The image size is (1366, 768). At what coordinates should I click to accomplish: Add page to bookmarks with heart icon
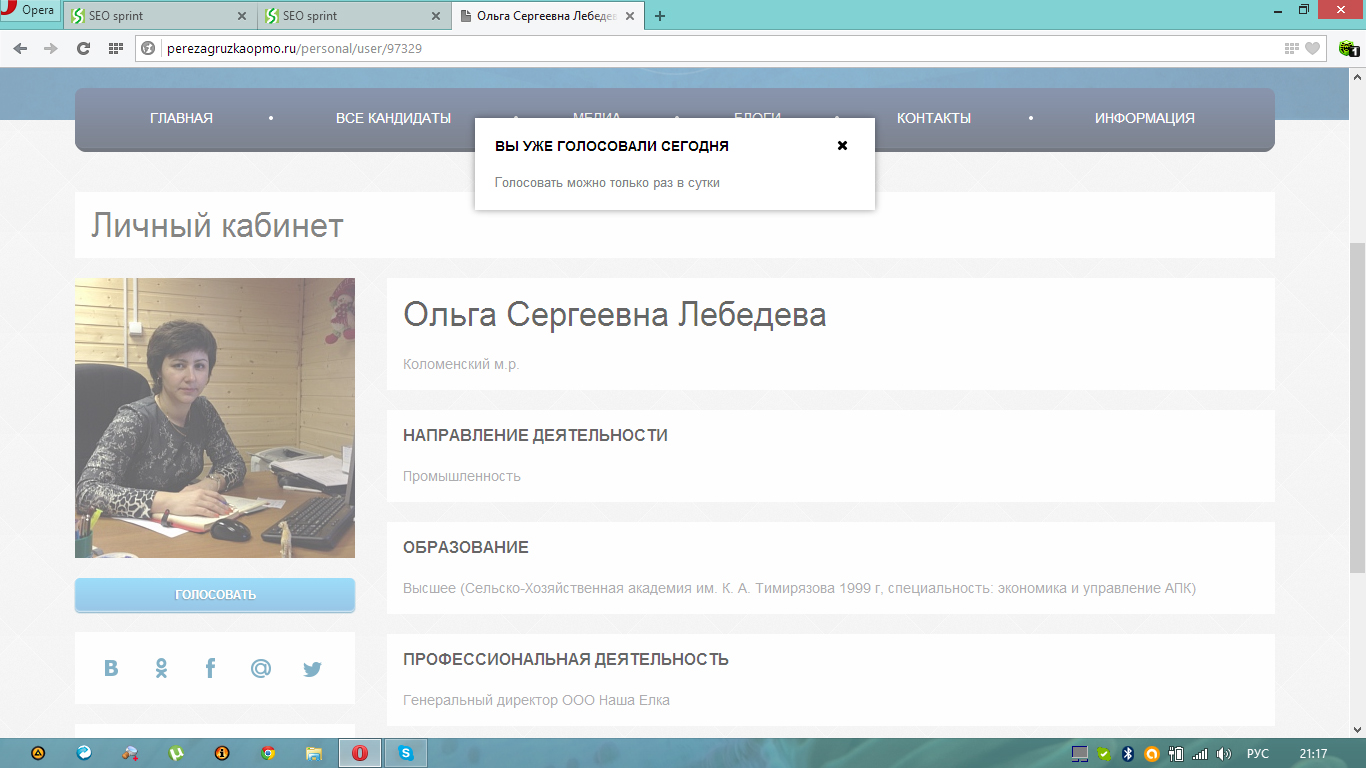point(1312,48)
